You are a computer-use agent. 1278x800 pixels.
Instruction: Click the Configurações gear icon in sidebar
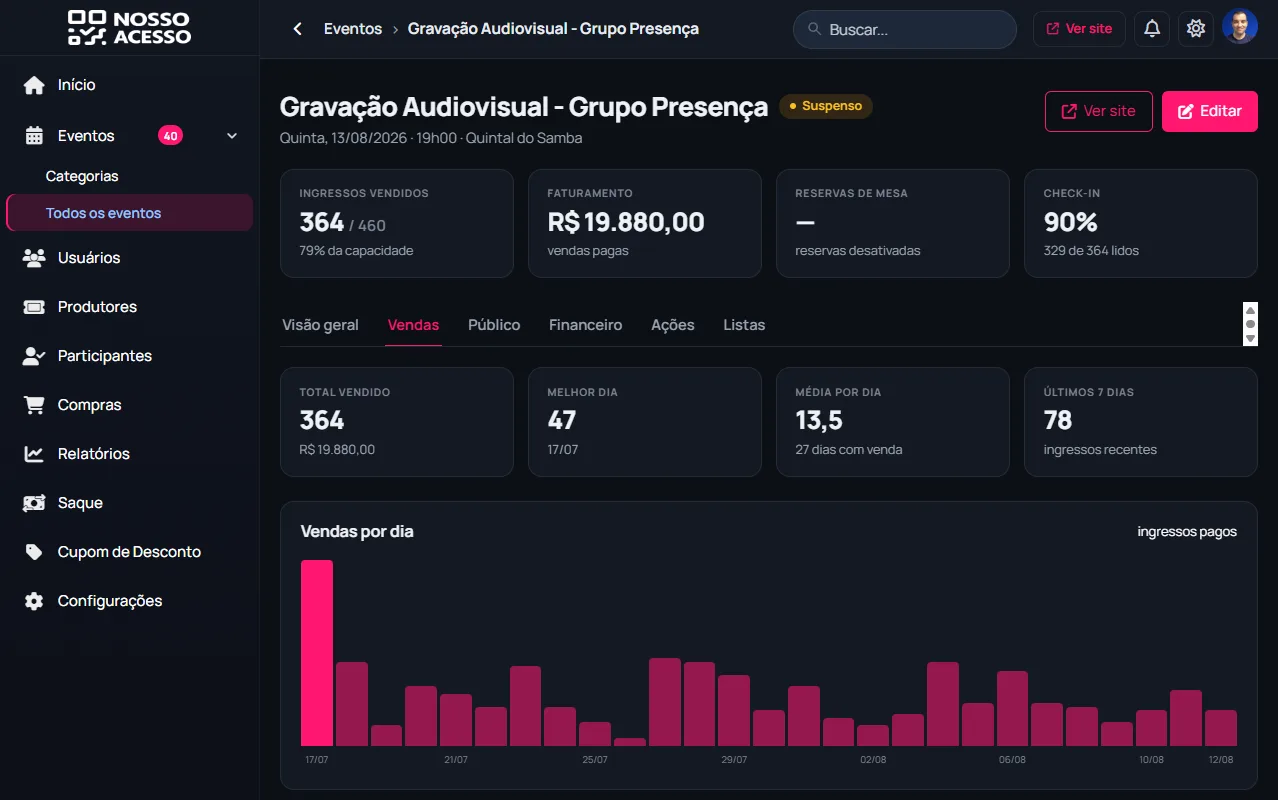[34, 601]
